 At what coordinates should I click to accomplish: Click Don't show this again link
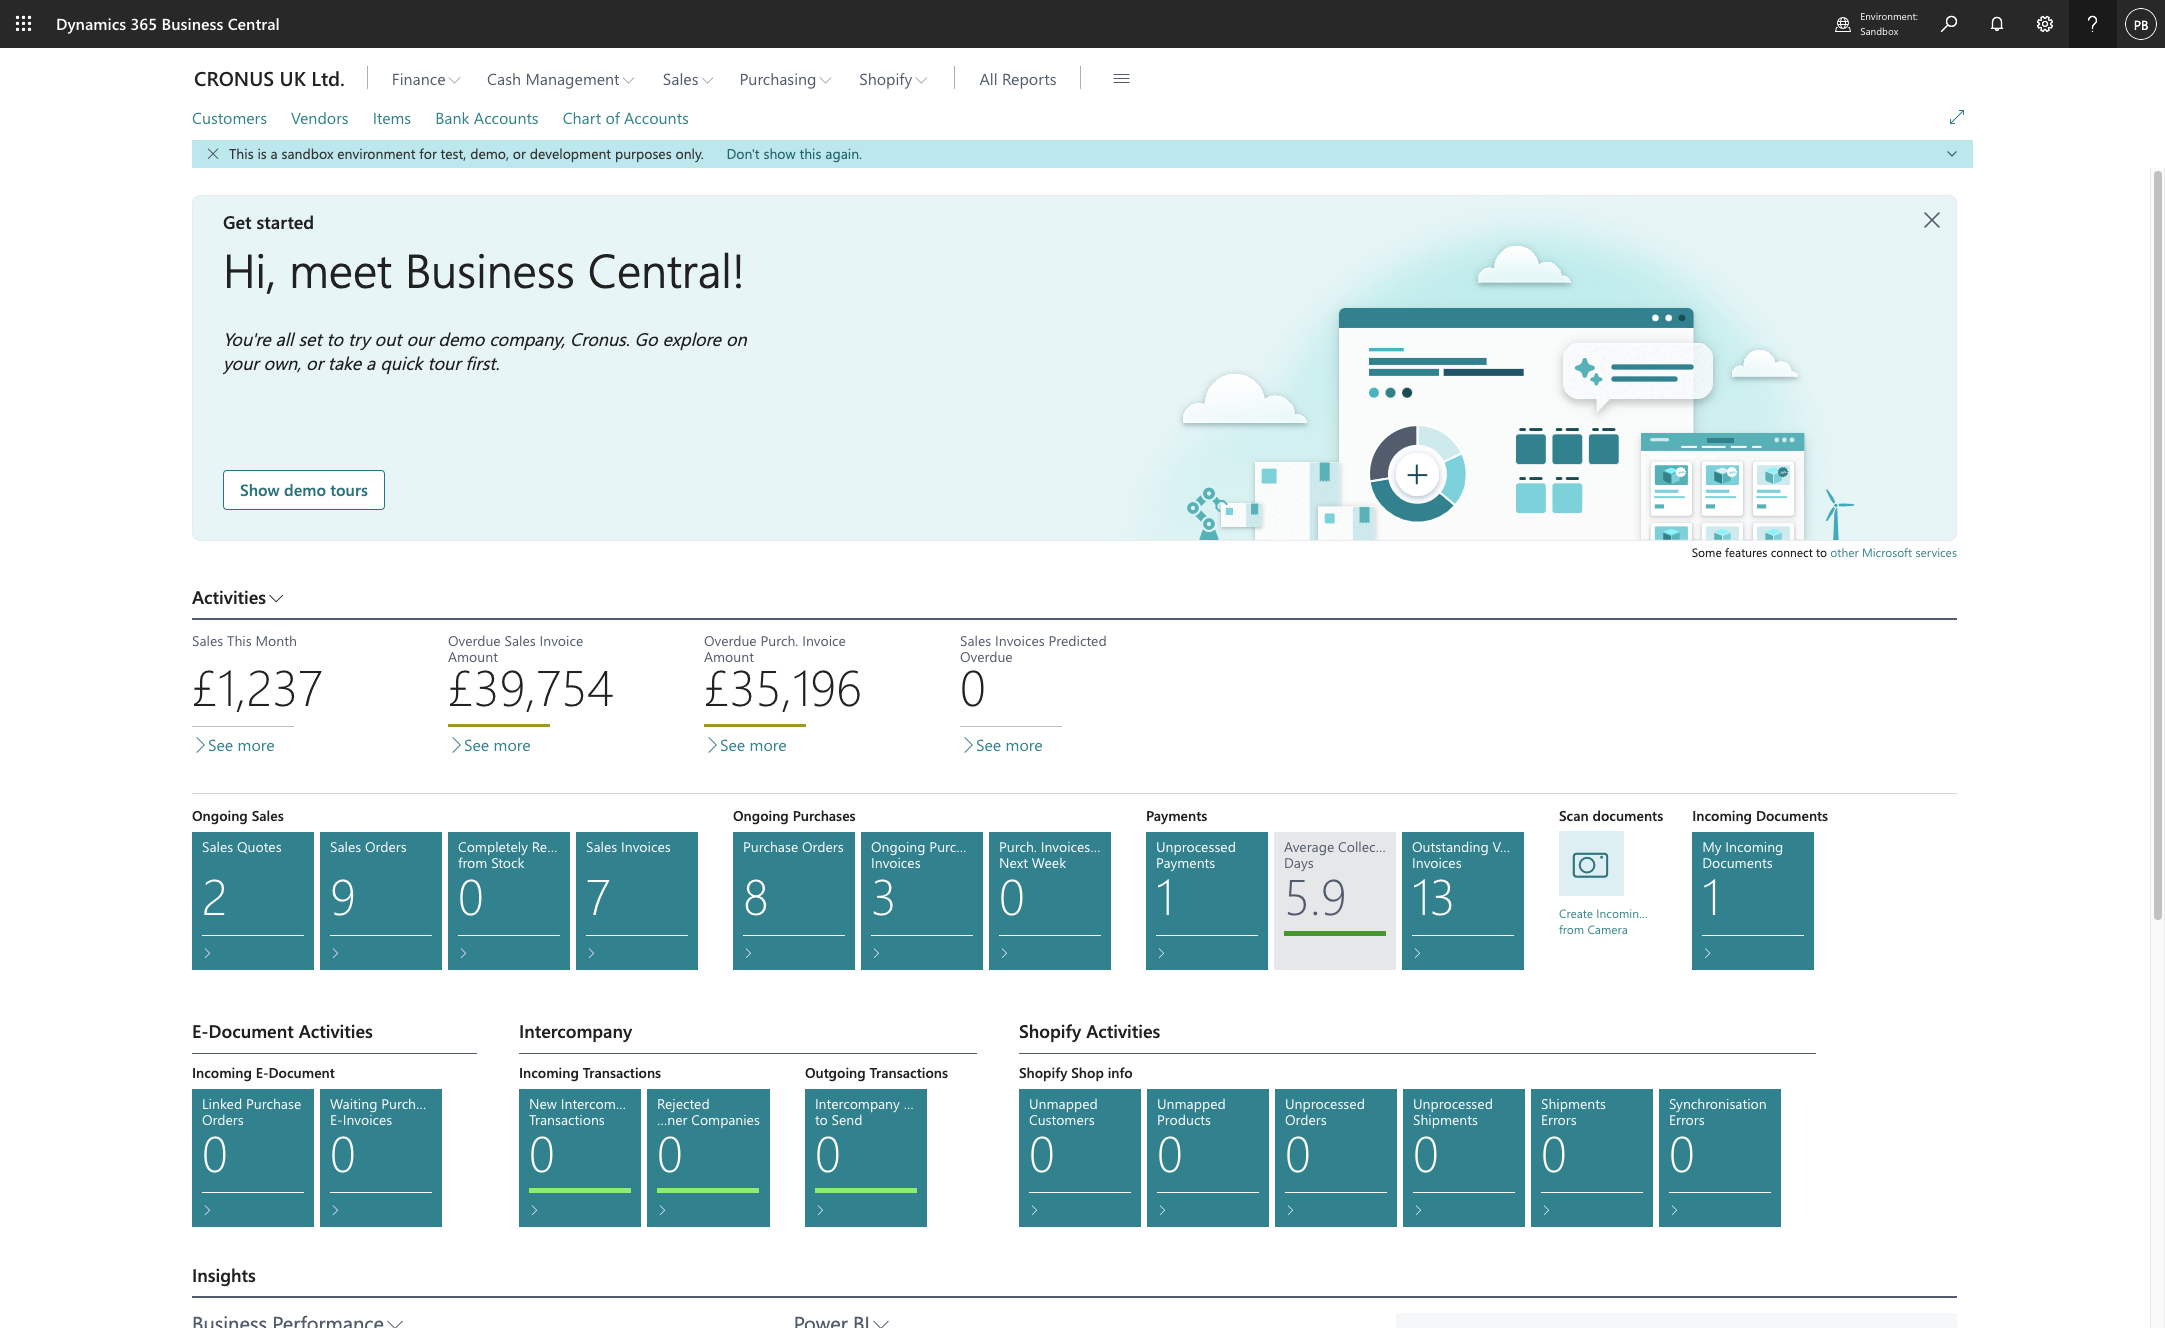(794, 154)
